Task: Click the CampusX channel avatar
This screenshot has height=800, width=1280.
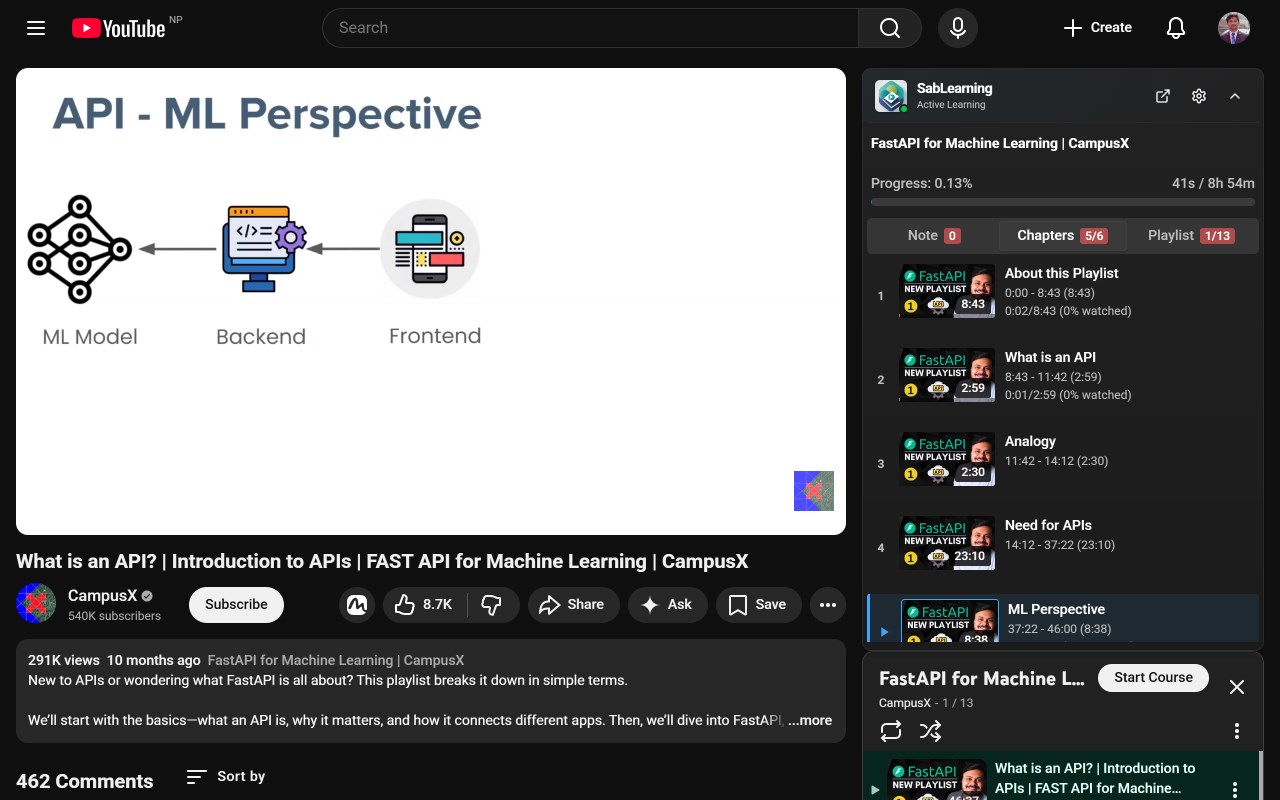Action: click(x=36, y=603)
